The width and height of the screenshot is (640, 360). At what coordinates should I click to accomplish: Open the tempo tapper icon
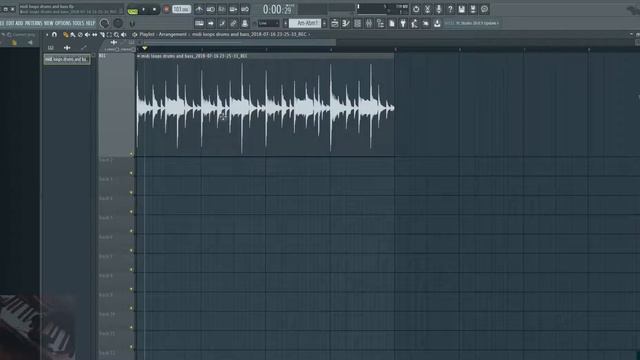[415, 23]
